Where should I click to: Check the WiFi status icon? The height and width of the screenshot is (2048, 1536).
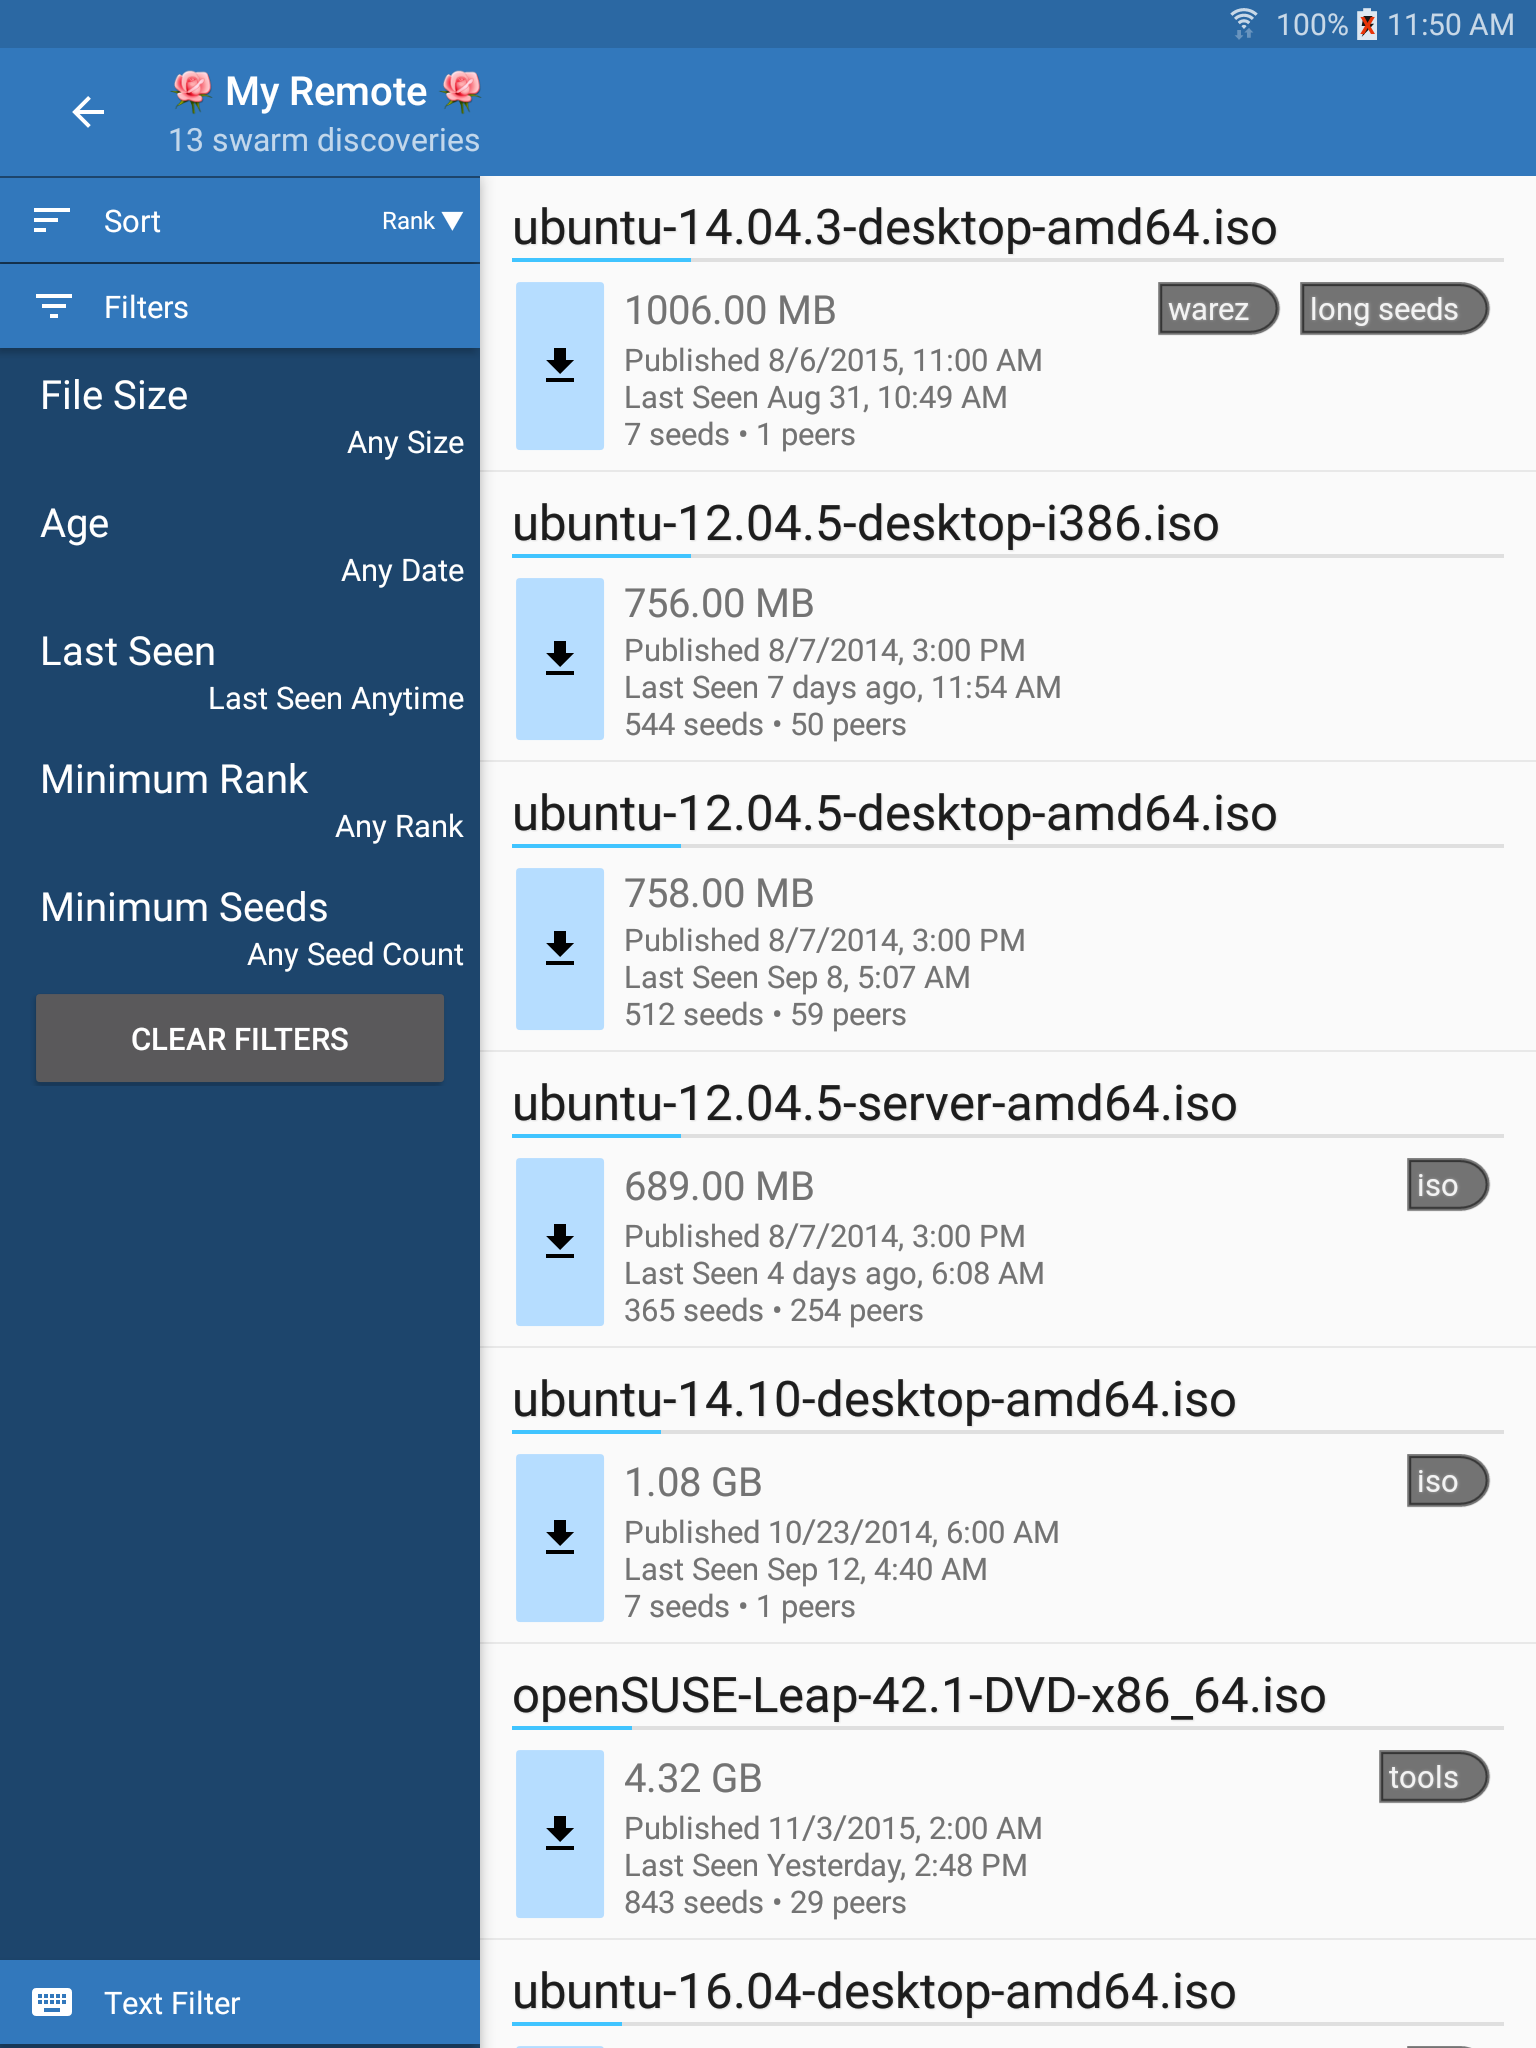1243,24
